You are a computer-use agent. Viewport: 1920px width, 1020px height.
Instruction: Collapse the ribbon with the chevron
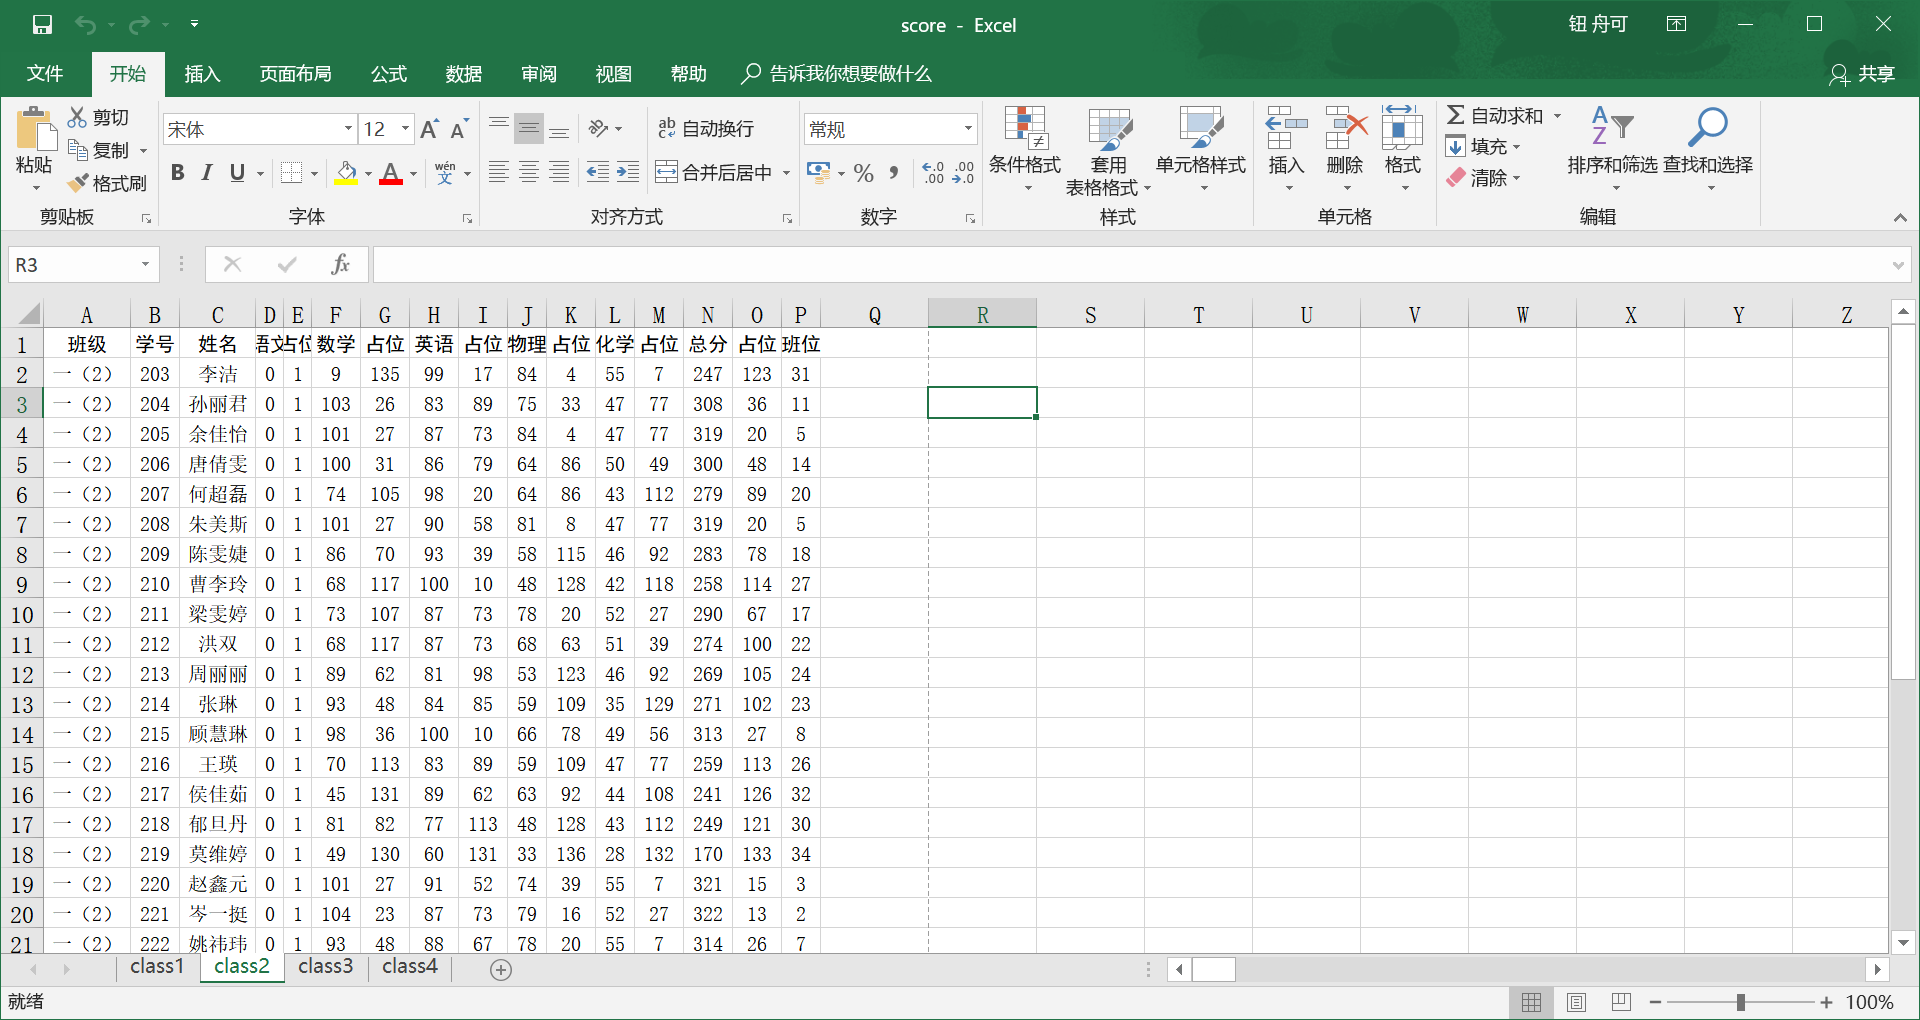[x=1899, y=217]
